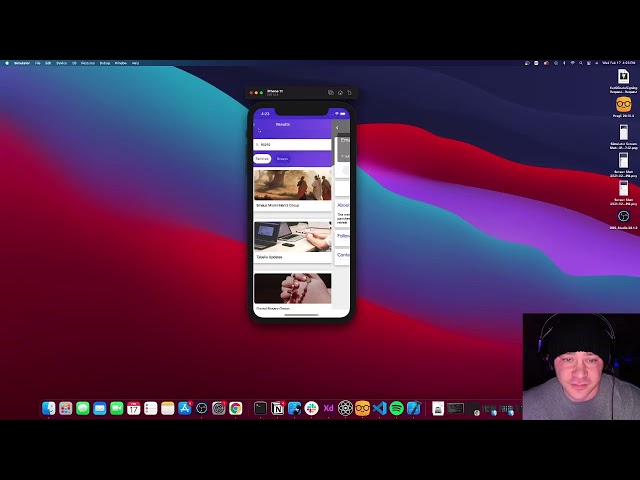Open the Device menu

pos(61,63)
